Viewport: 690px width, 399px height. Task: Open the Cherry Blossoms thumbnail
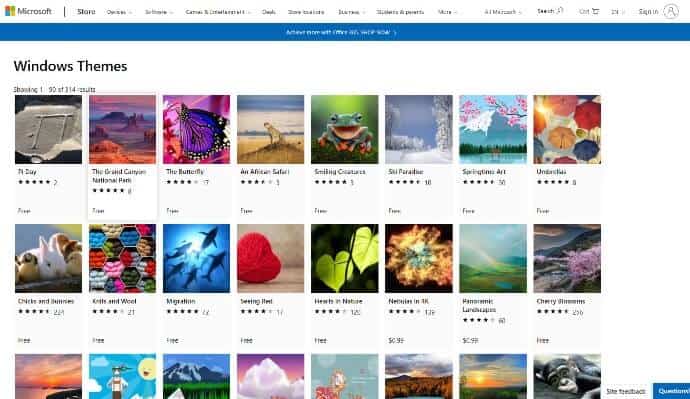pyautogui.click(x=567, y=258)
